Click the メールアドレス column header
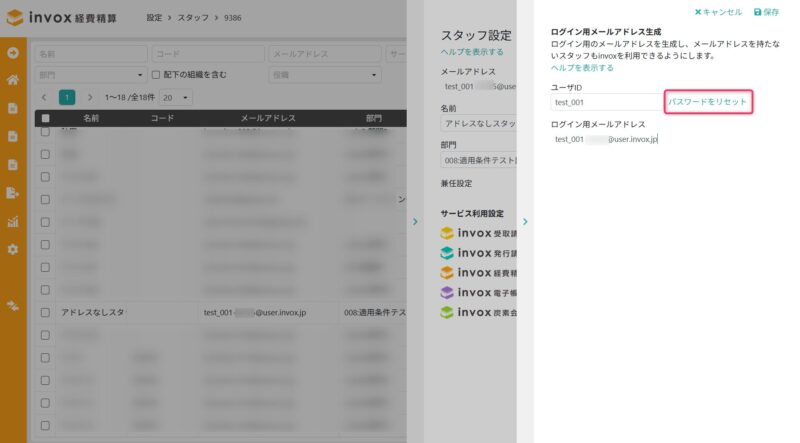The image size is (800, 443). click(268, 118)
